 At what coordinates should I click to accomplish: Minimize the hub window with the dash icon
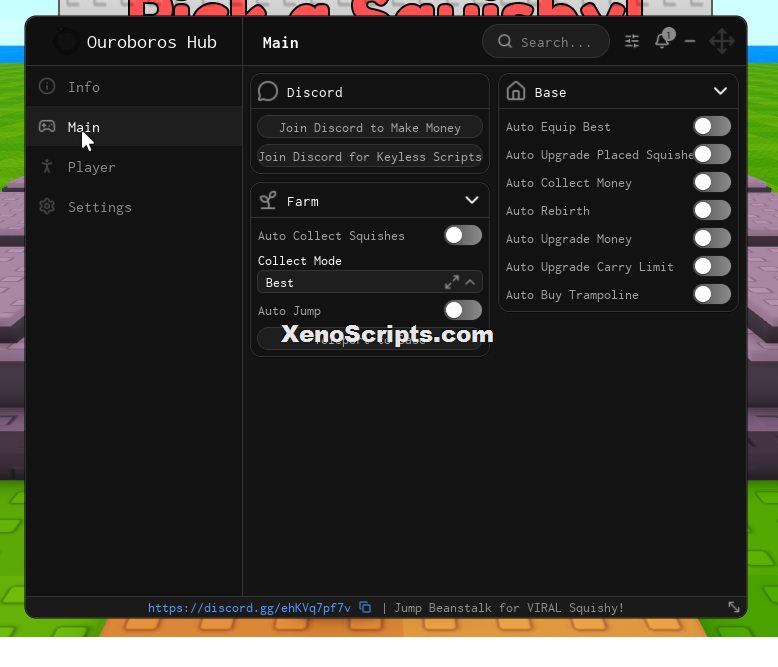click(690, 41)
